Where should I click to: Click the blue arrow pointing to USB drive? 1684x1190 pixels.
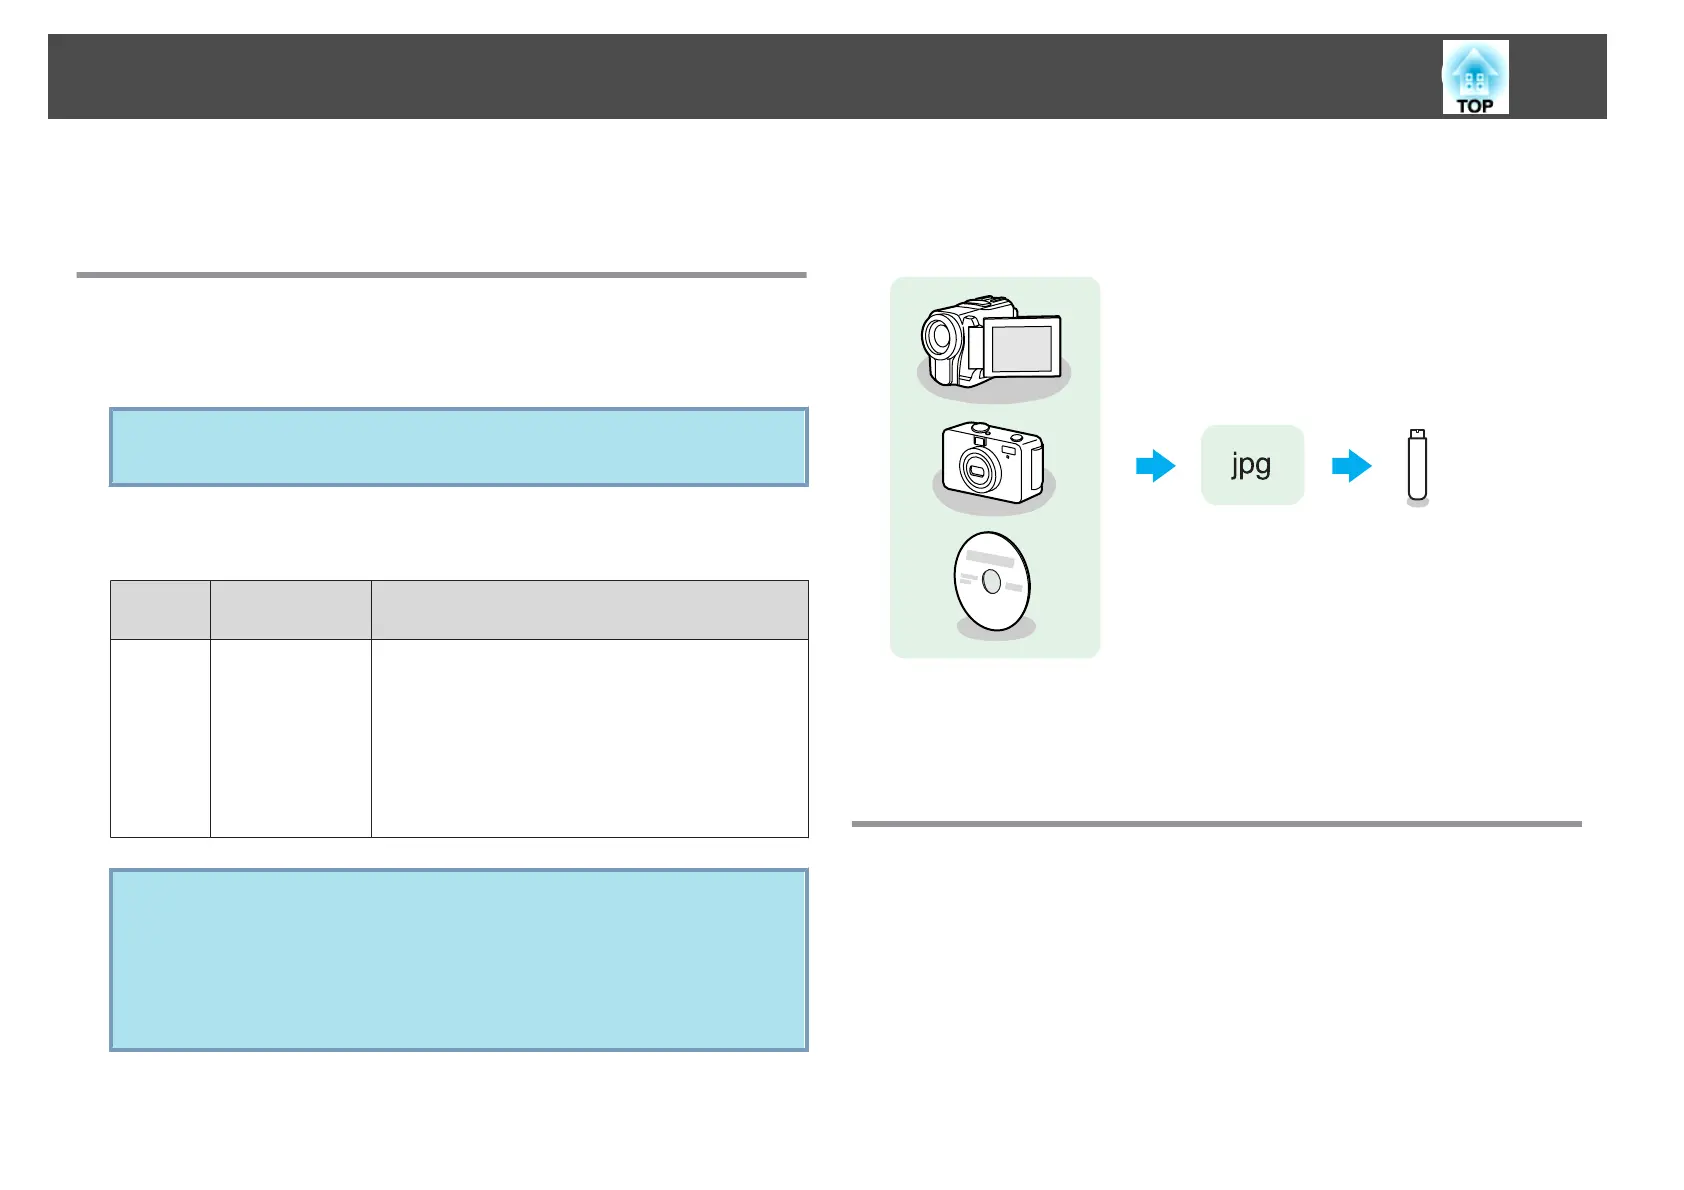[1352, 466]
